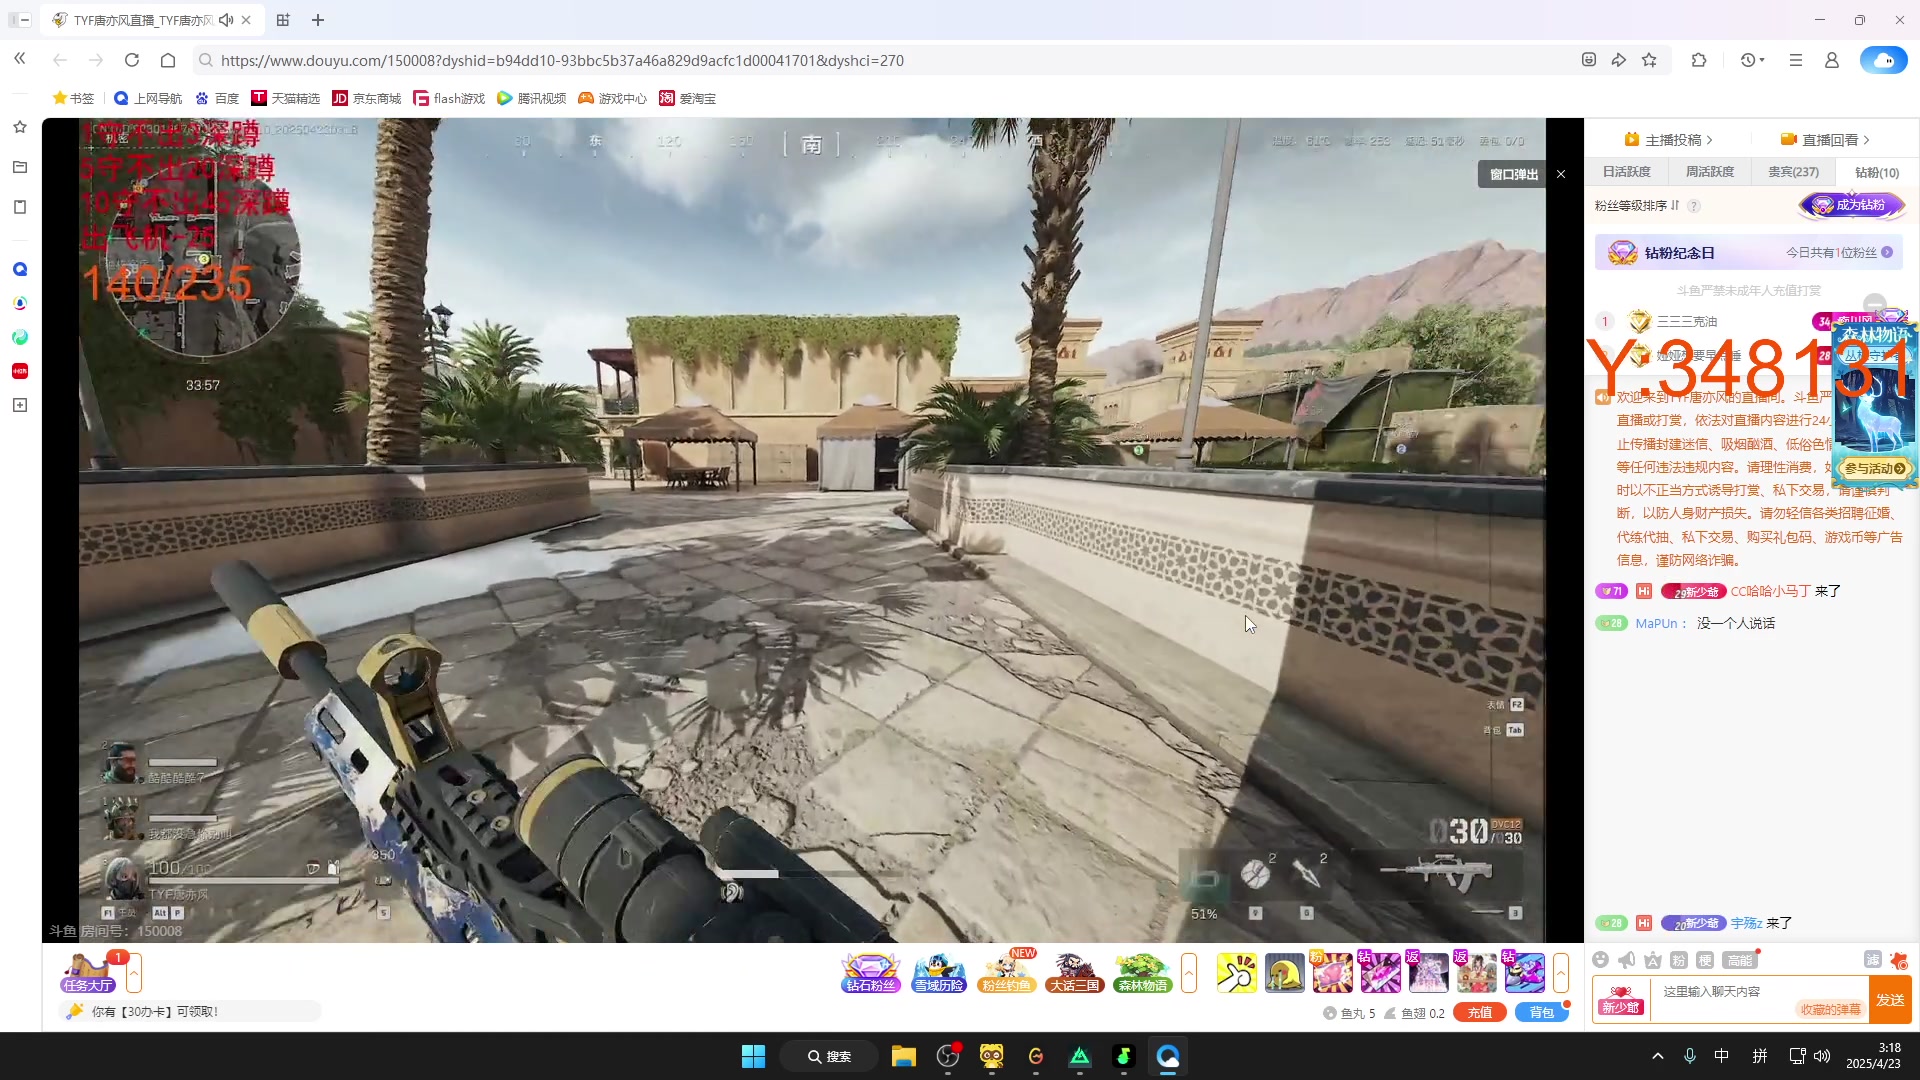Switch to the 日活跃度 tab
The width and height of the screenshot is (1920, 1080).
(x=1627, y=172)
